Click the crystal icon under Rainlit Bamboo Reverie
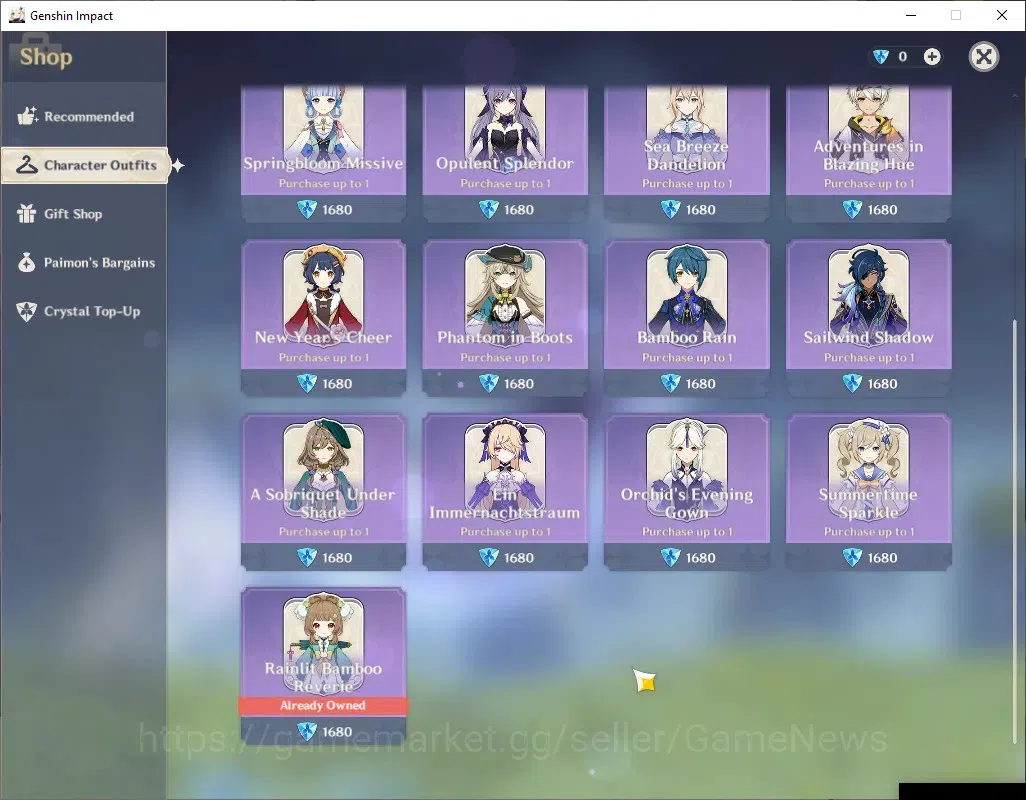The width and height of the screenshot is (1026, 800). click(307, 731)
